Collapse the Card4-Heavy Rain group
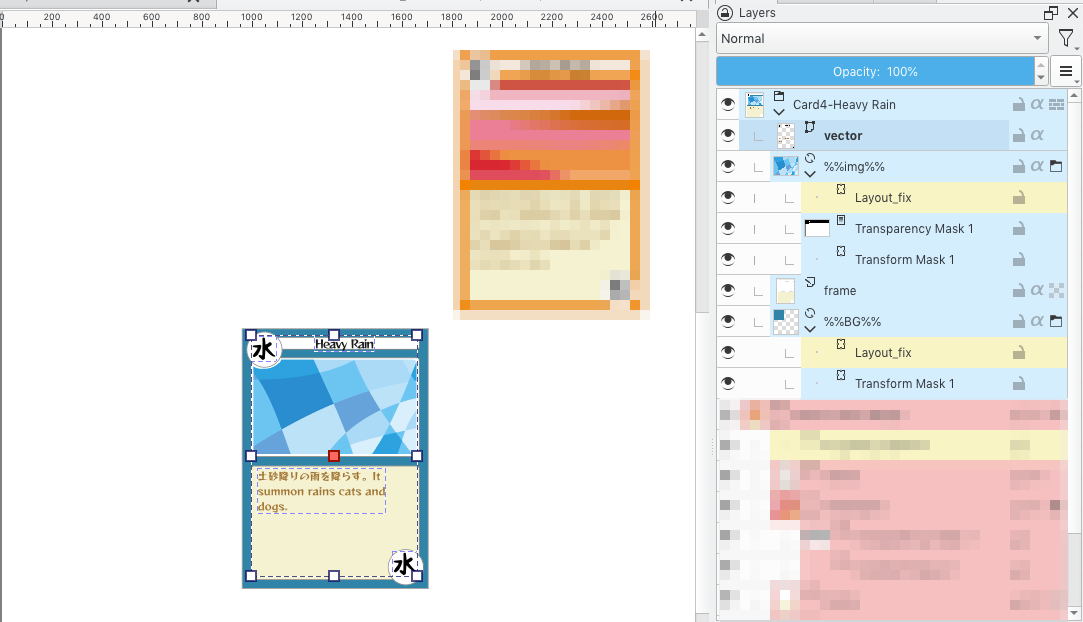1083x622 pixels. [779, 112]
